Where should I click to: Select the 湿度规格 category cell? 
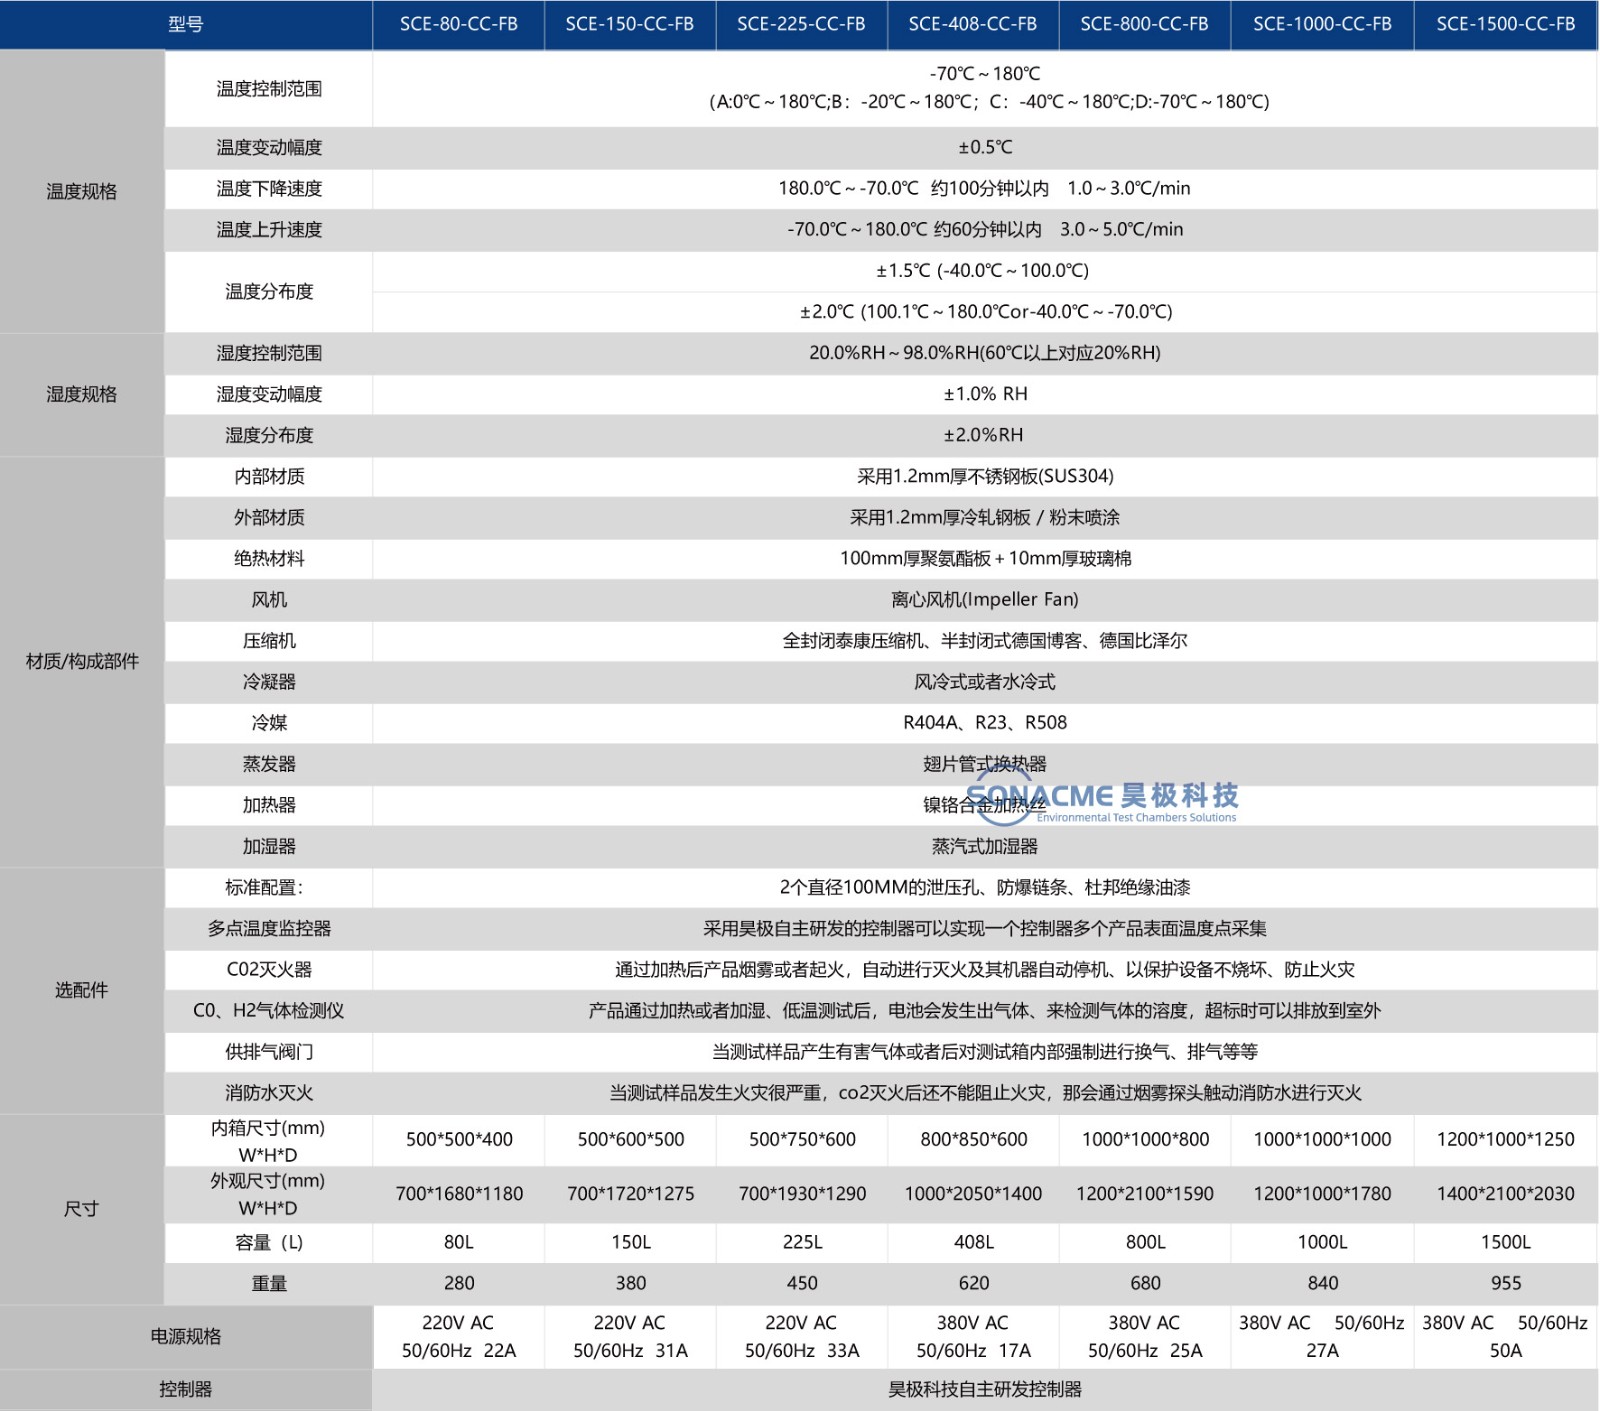coord(82,394)
